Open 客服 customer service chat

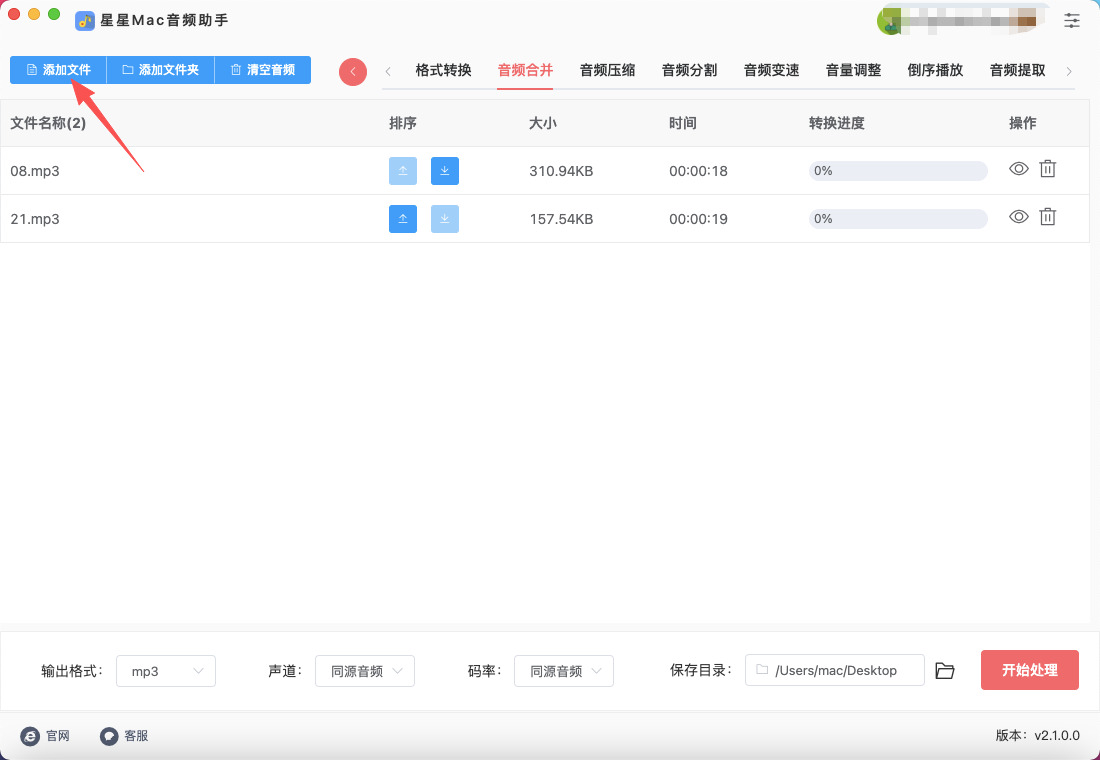point(124,736)
